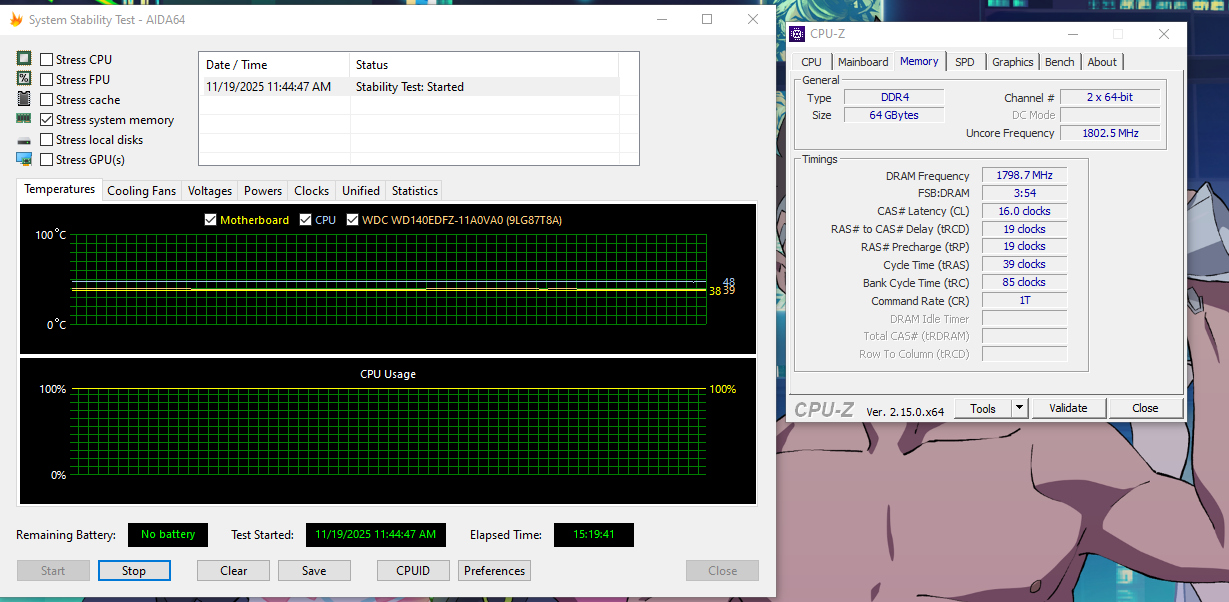Click the FPU icon beside Stress FPU
The image size is (1229, 602).
24,79
